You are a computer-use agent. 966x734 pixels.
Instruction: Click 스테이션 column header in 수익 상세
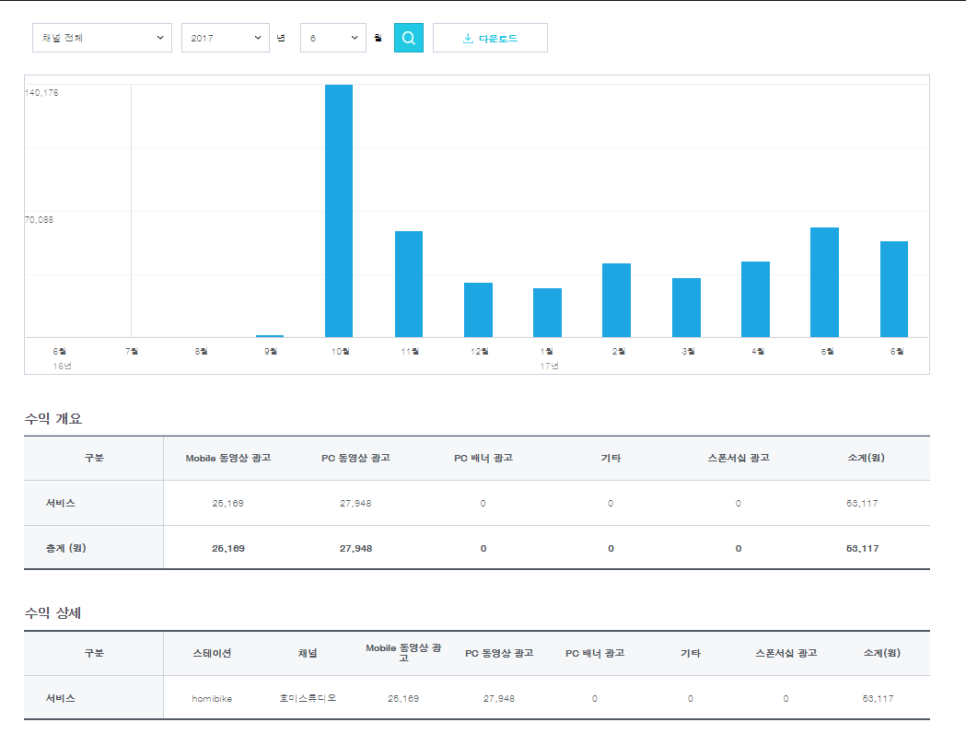(x=212, y=653)
